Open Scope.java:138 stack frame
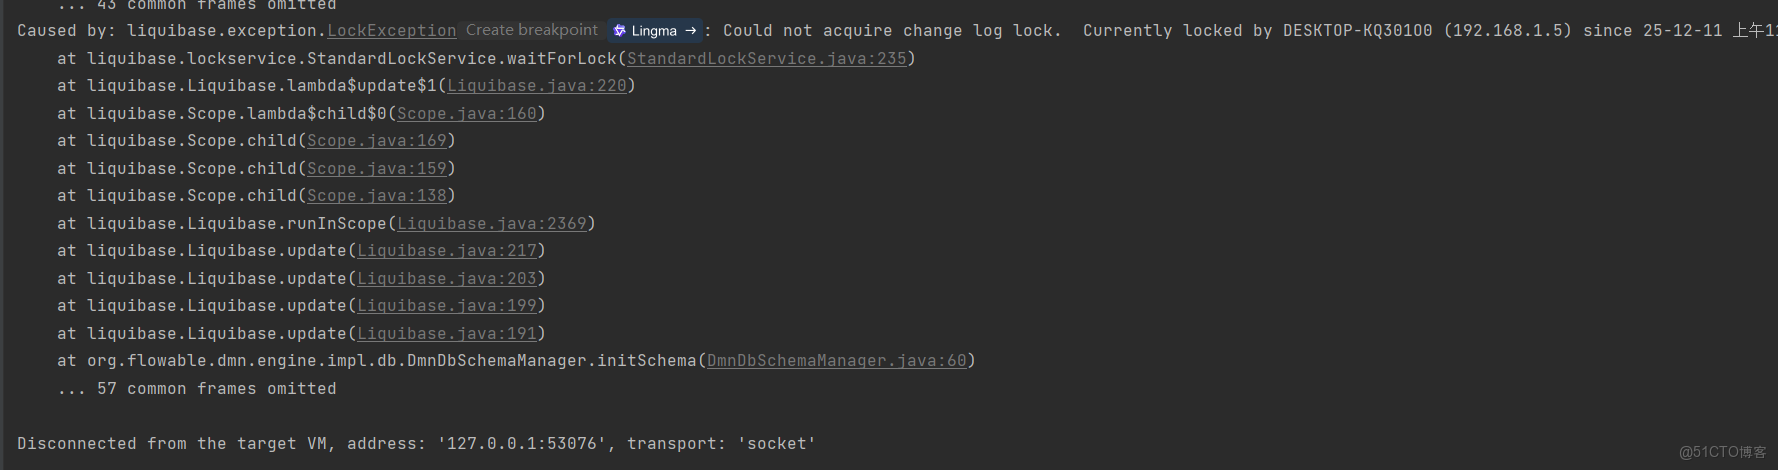Viewport: 1778px width, 470px height. (x=376, y=196)
